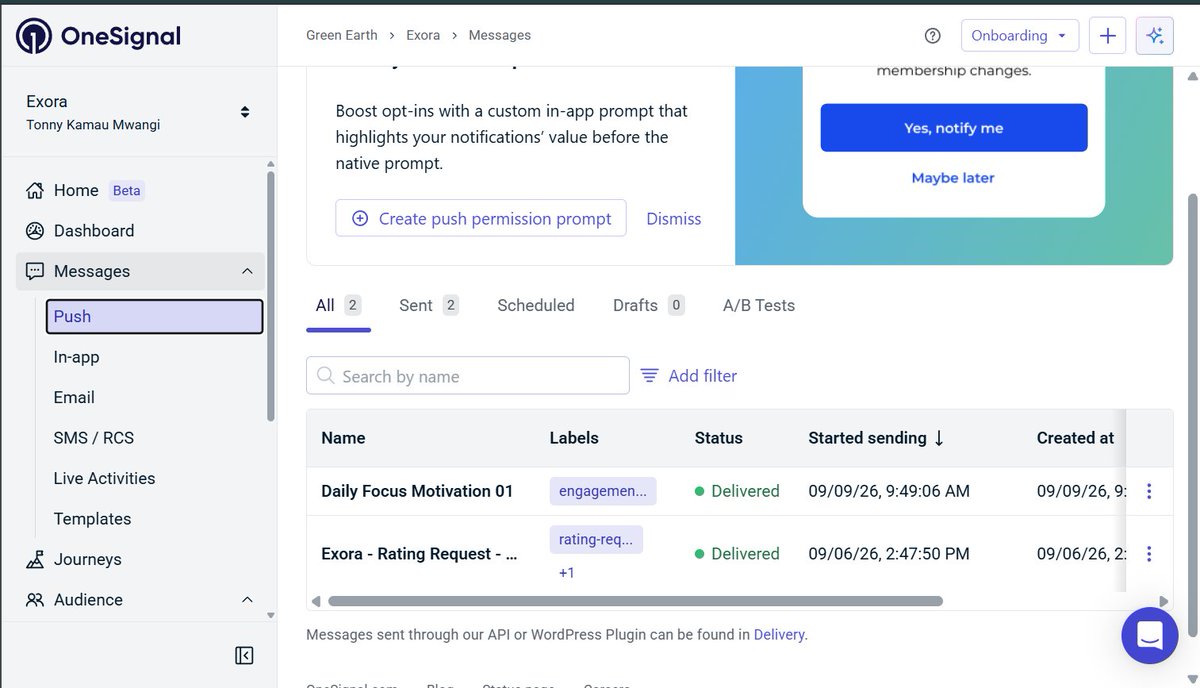Click the Yes, notify me button
Viewport: 1200px width, 688px height.
(954, 128)
